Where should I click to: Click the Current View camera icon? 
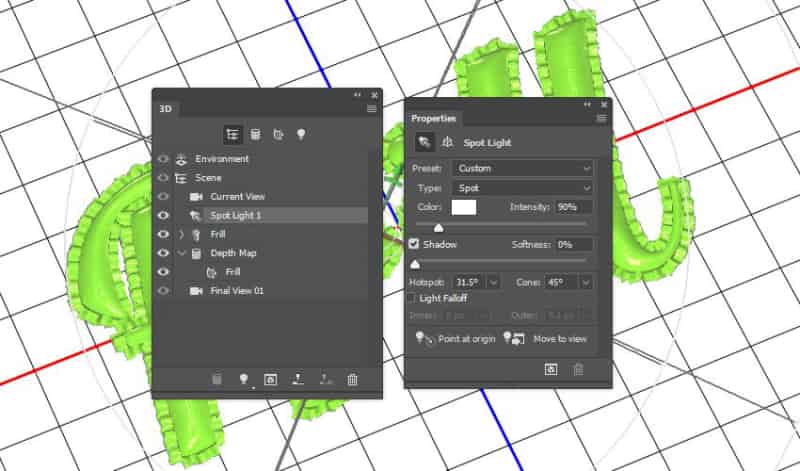(196, 196)
